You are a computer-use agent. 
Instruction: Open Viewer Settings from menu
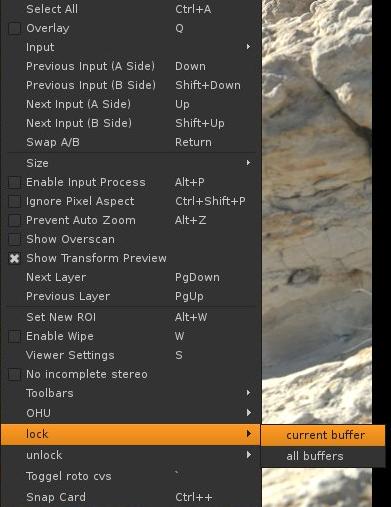[130, 355]
